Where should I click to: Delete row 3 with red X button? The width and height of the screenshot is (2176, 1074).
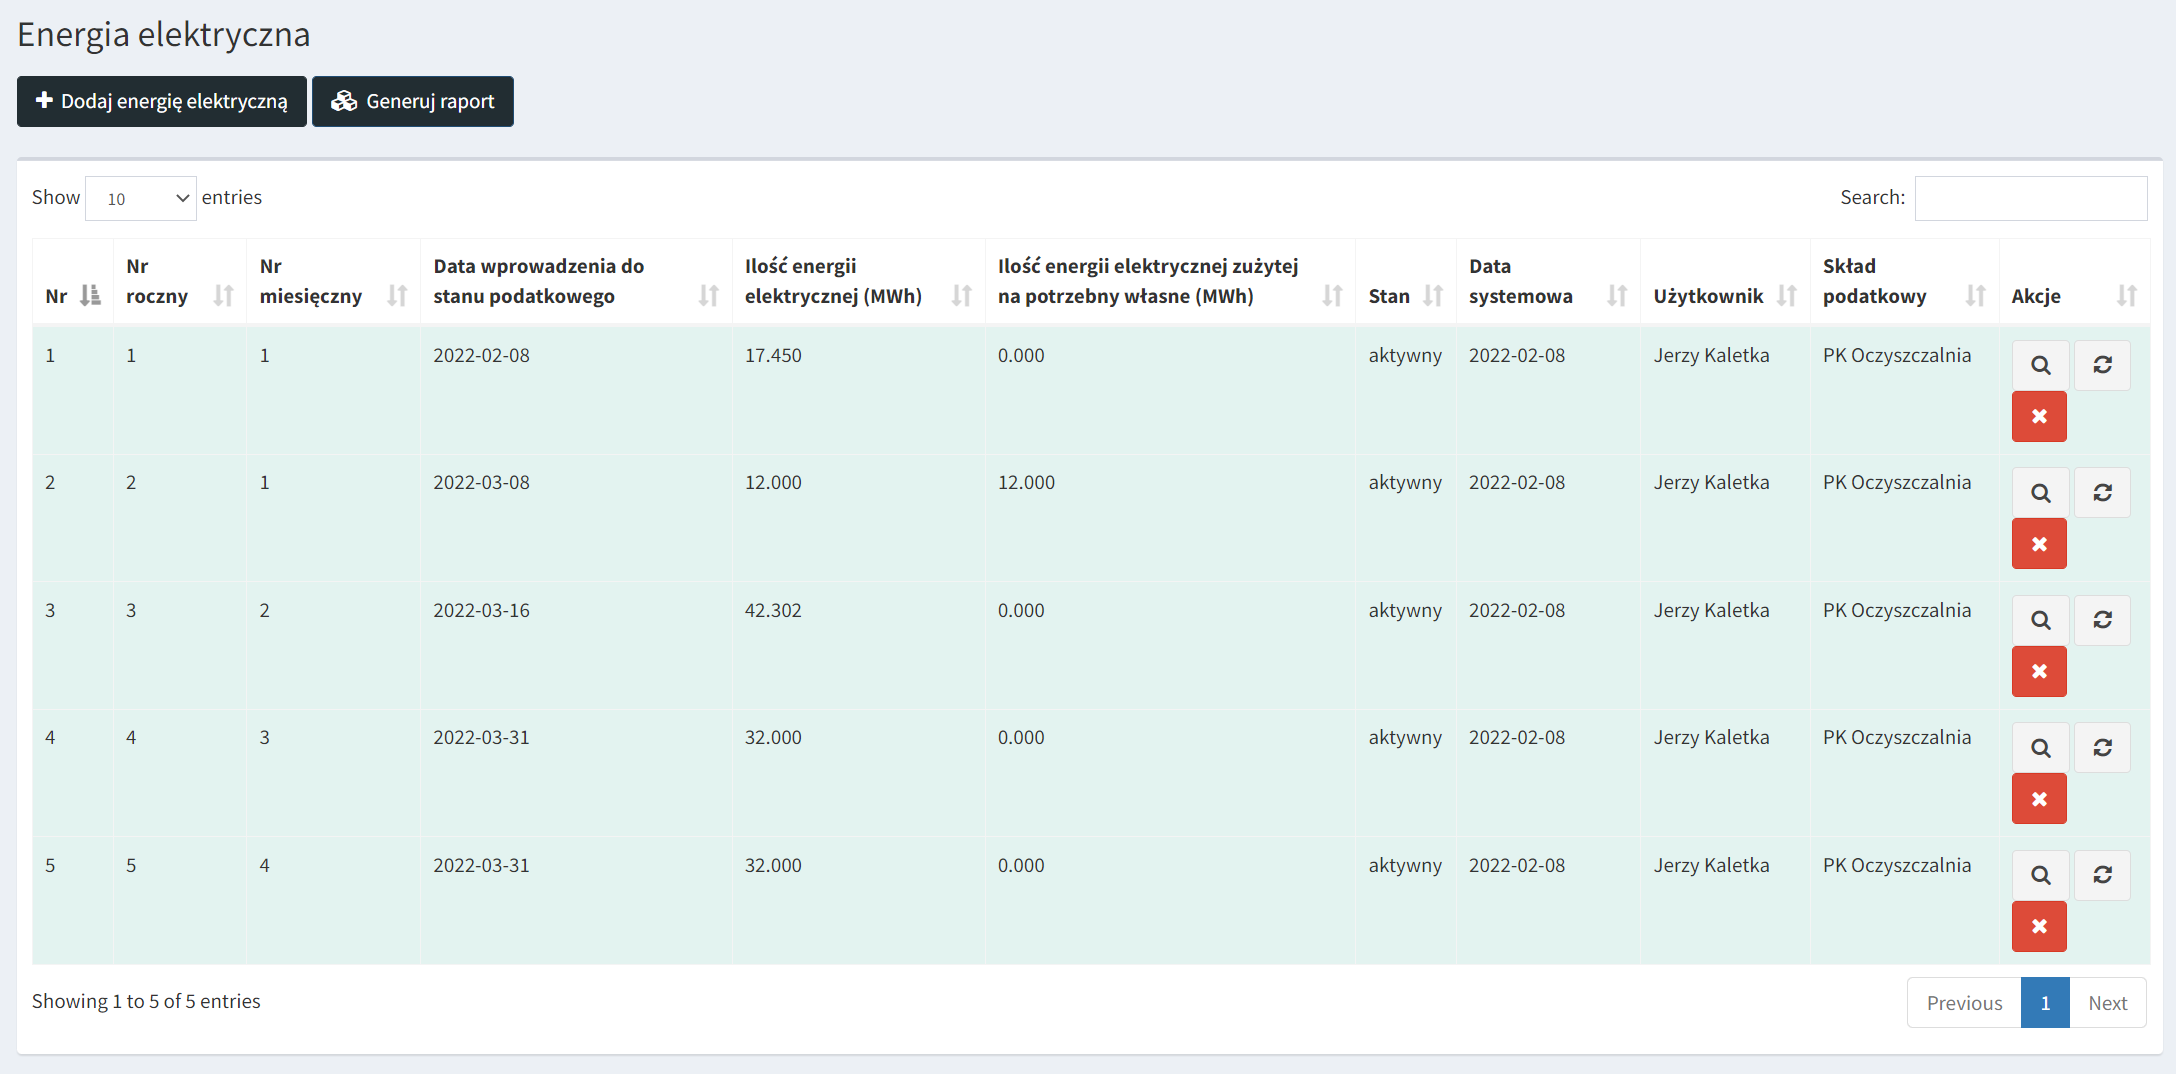point(2039,672)
